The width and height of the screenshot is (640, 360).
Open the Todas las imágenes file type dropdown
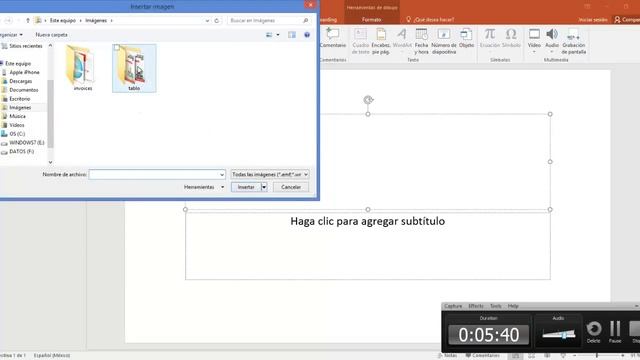click(270, 174)
